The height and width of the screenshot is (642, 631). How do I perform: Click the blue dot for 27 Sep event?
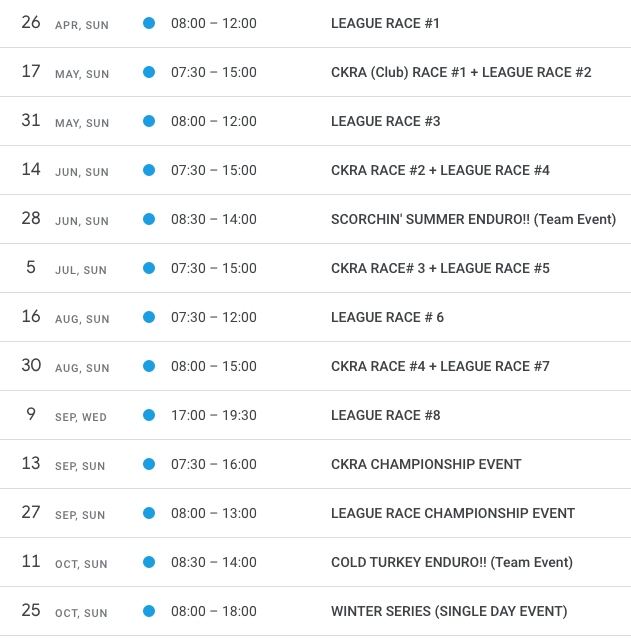[x=149, y=513]
